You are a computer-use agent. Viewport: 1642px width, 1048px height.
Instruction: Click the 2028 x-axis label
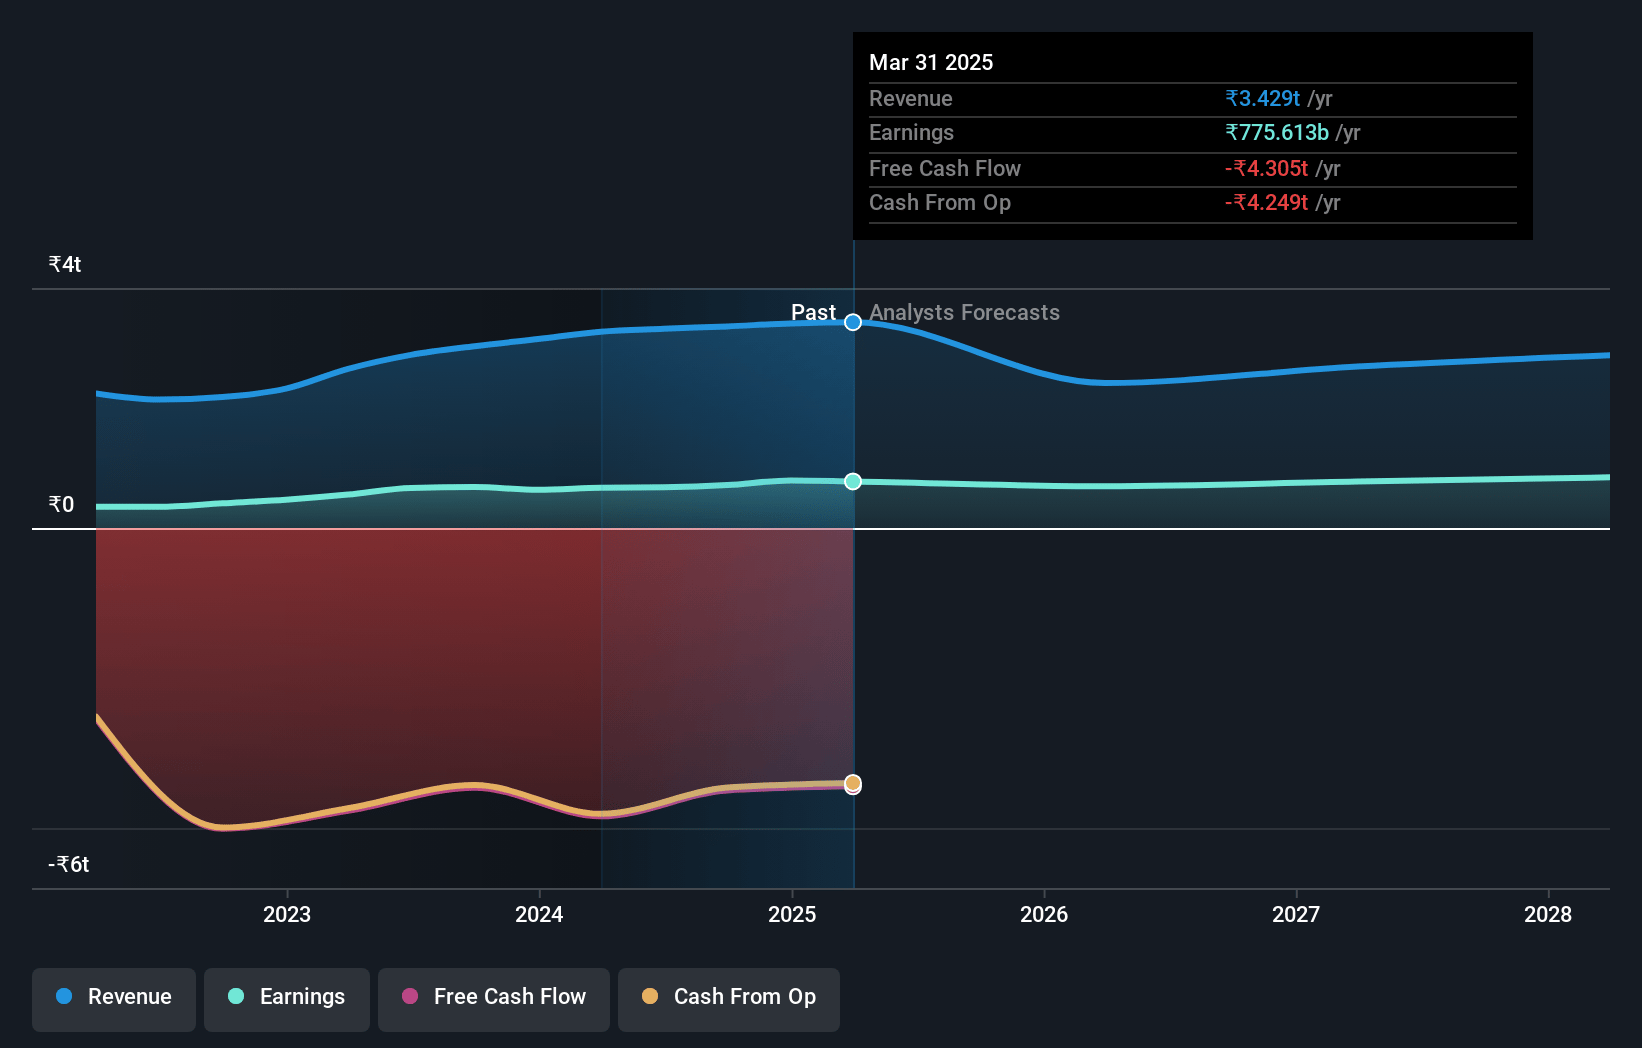[x=1548, y=914]
